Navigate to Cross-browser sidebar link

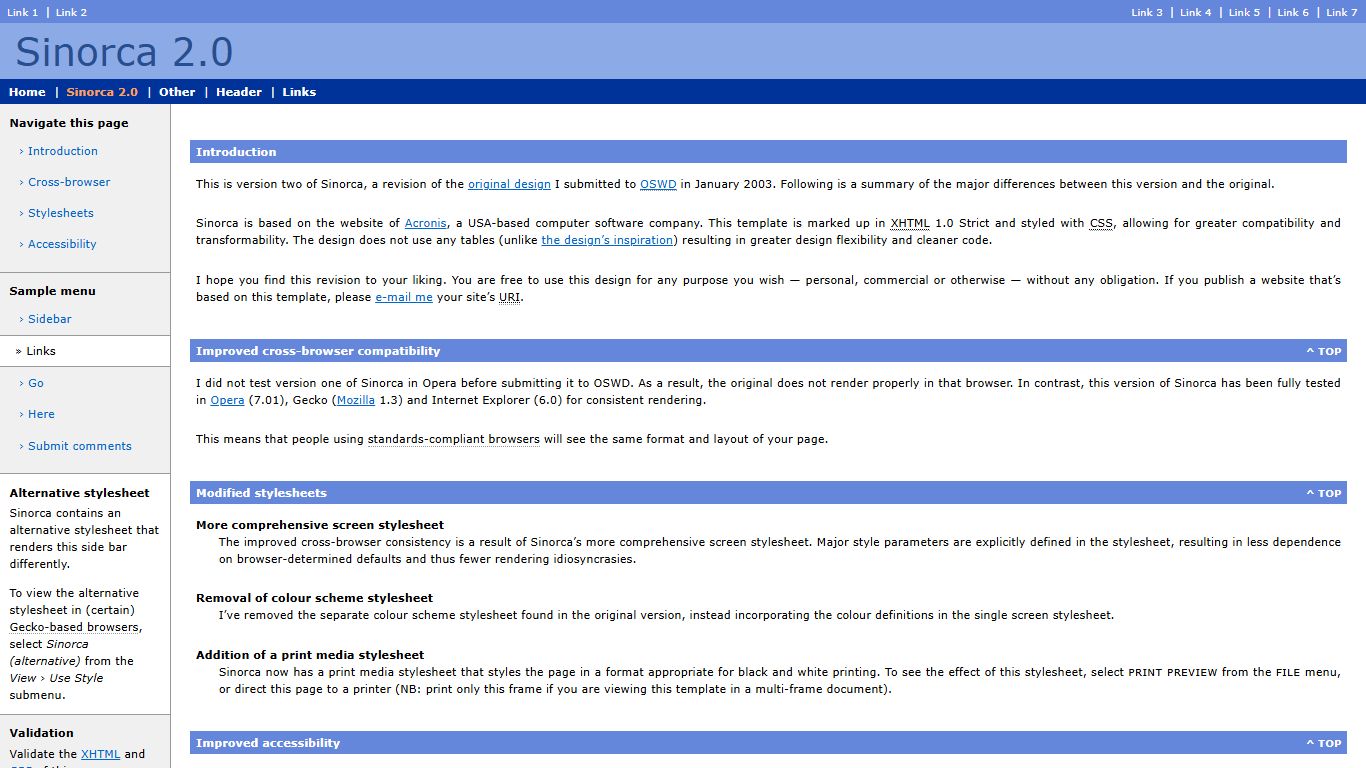tap(69, 182)
